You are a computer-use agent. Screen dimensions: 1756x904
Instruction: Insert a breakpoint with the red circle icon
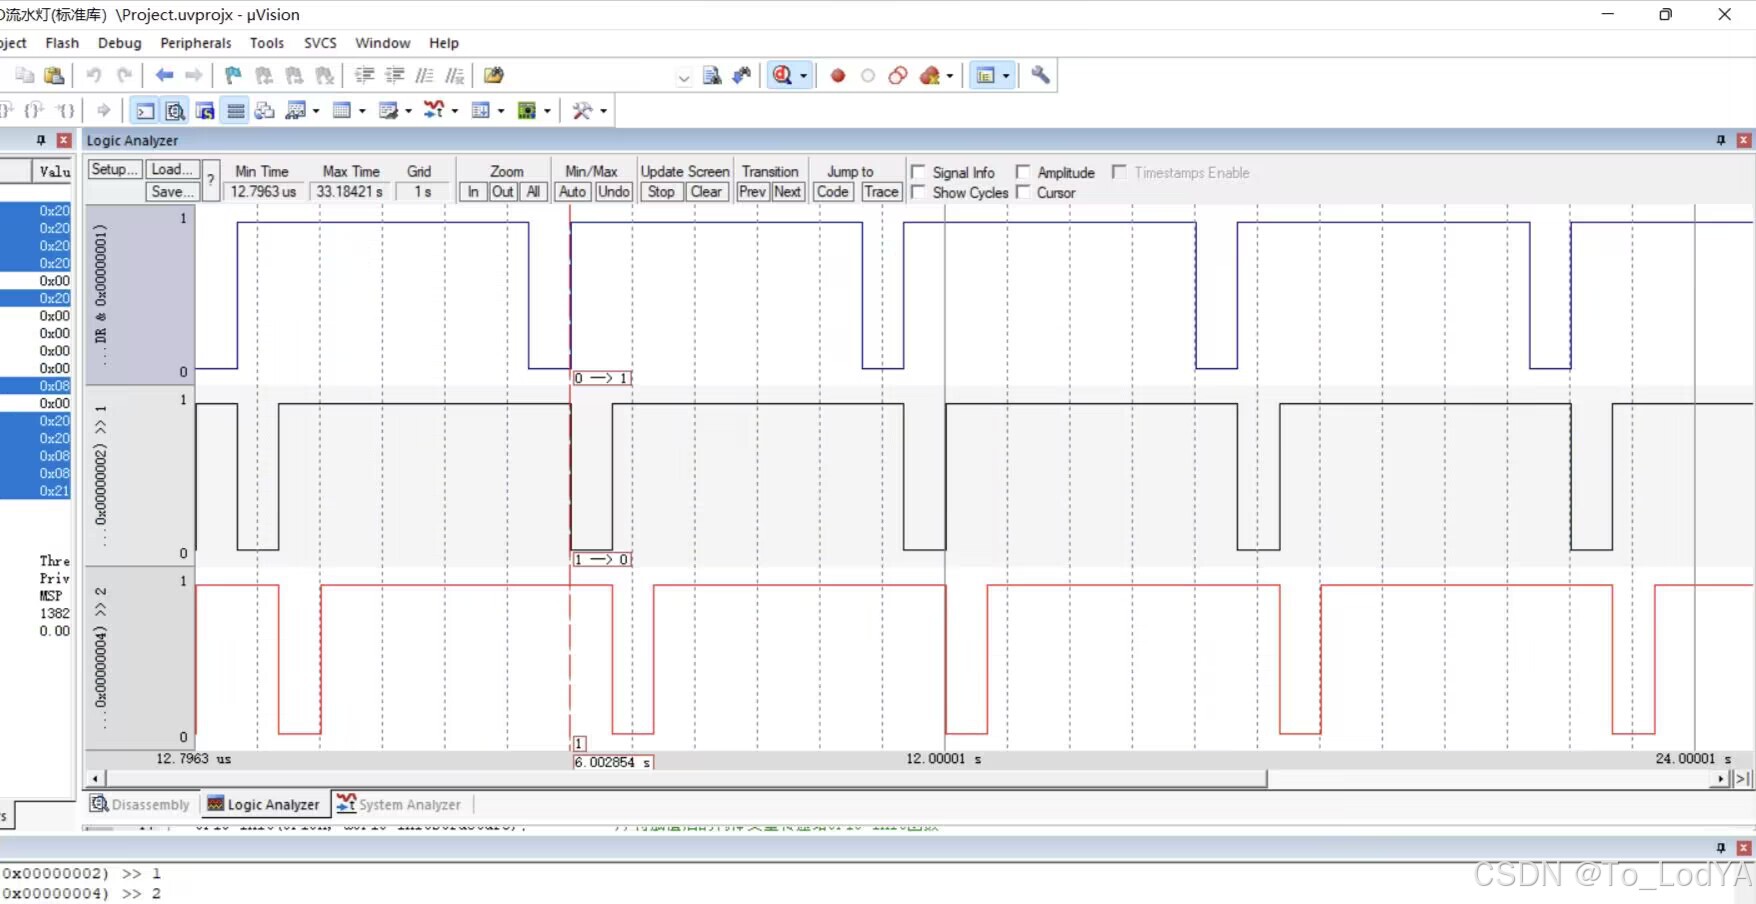pyautogui.click(x=838, y=75)
